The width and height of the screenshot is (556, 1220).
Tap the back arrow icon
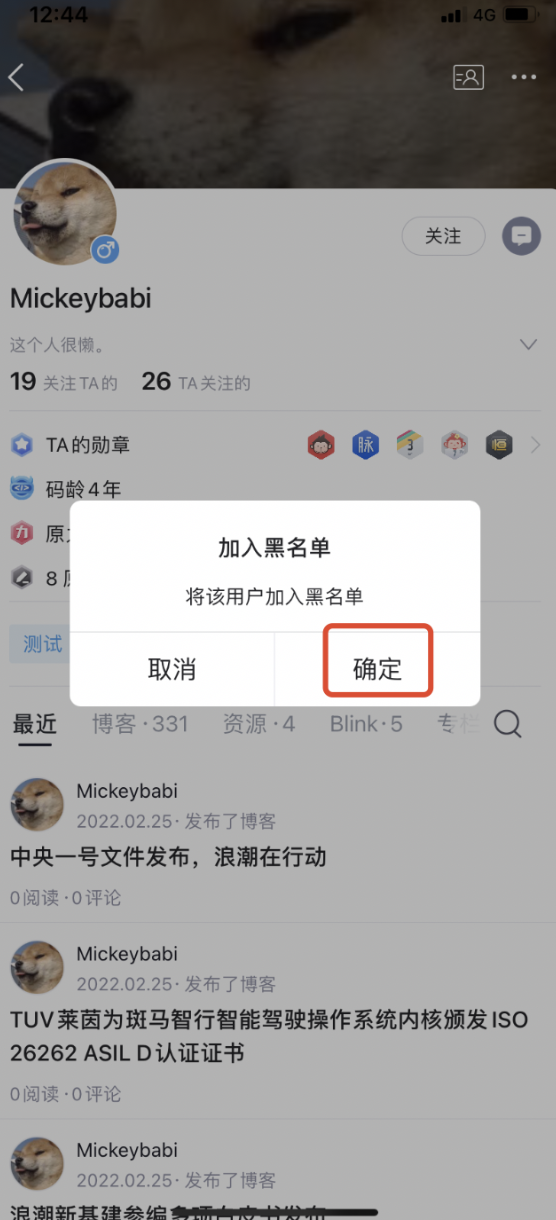click(16, 77)
